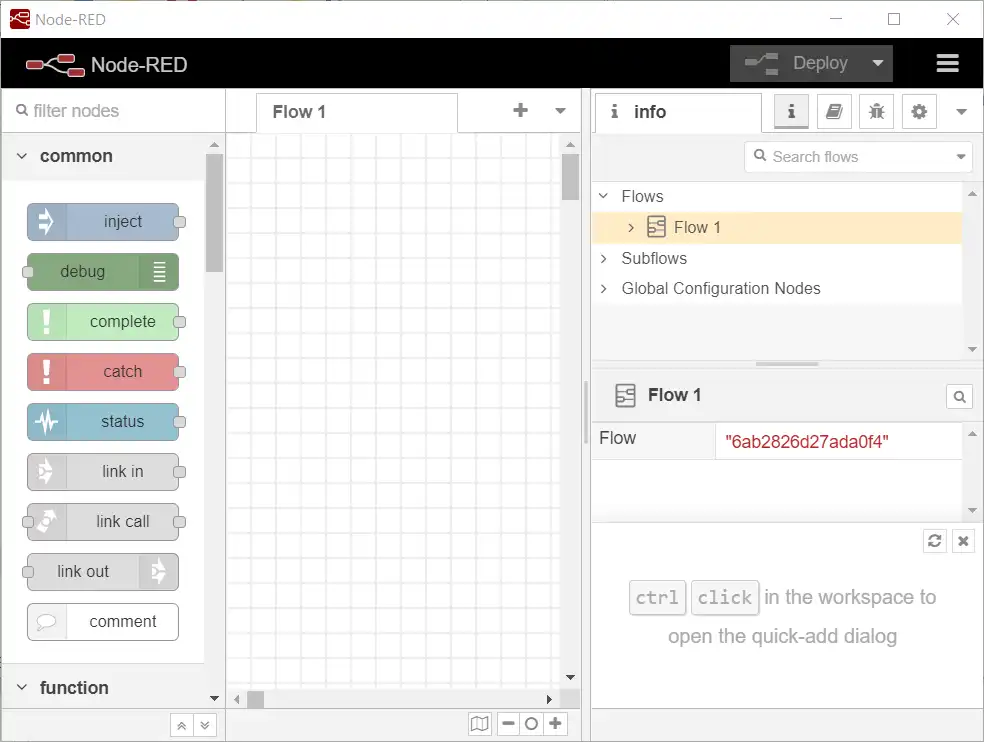Viewport: 984px width, 742px height.
Task: Select the Global Configuration Nodes row
Action: tap(777, 288)
